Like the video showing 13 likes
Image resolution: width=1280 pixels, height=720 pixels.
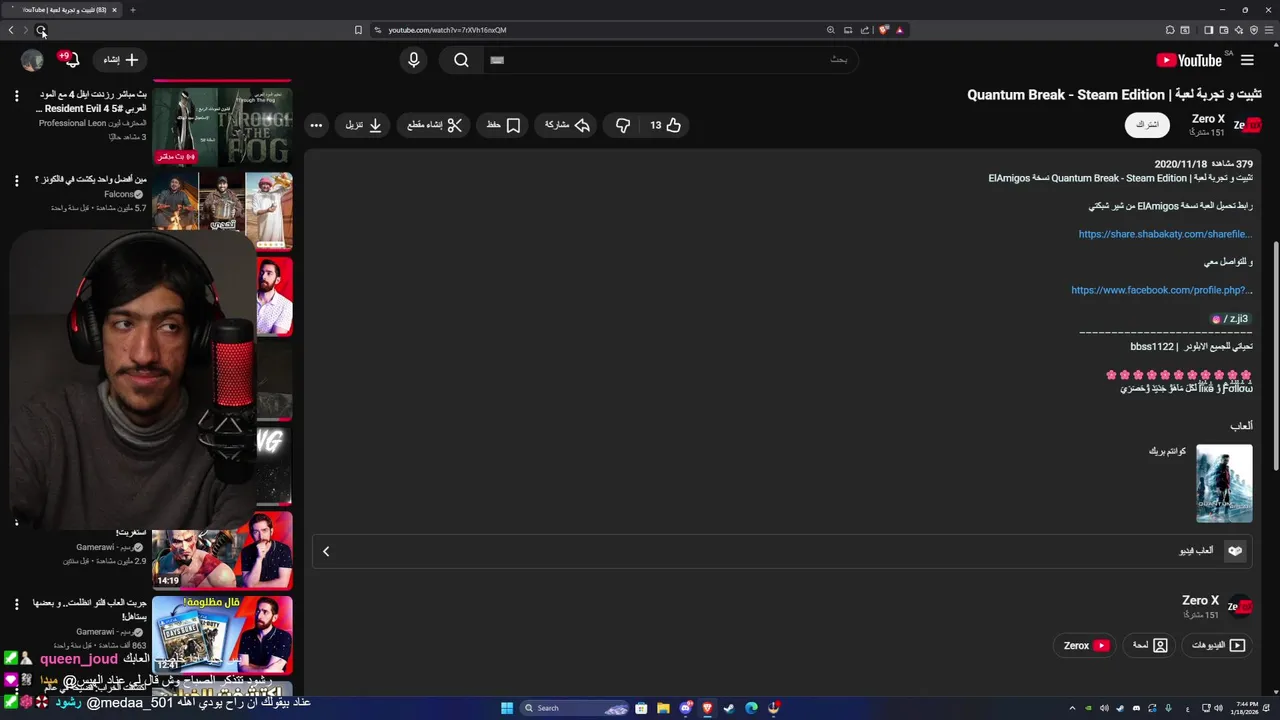pyautogui.click(x=666, y=125)
